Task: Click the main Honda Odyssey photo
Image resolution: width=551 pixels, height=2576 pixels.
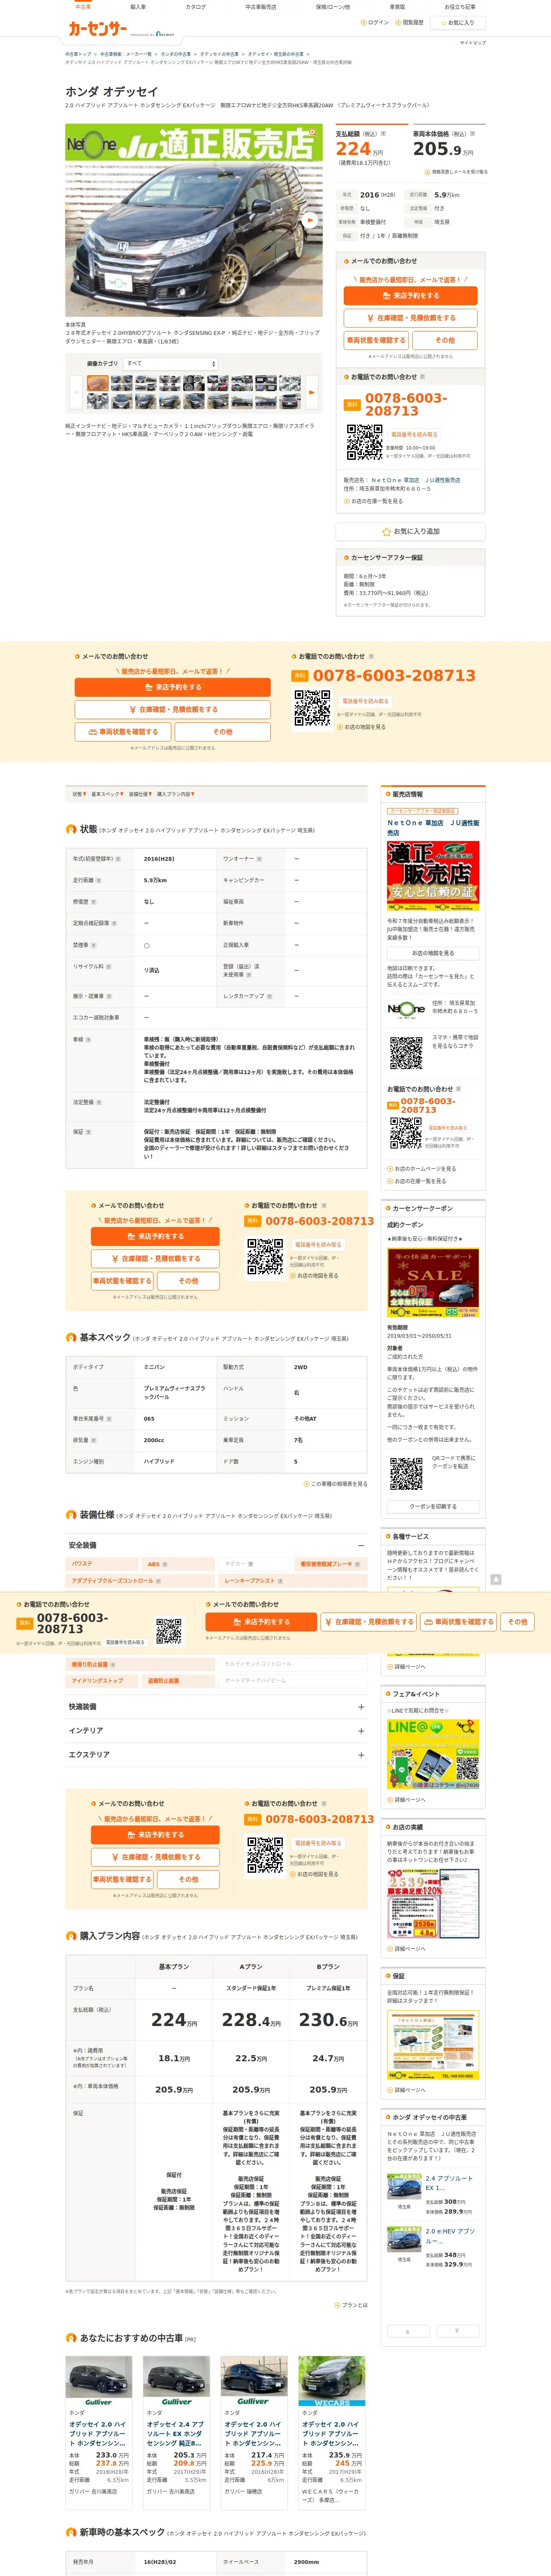Action: tap(194, 220)
